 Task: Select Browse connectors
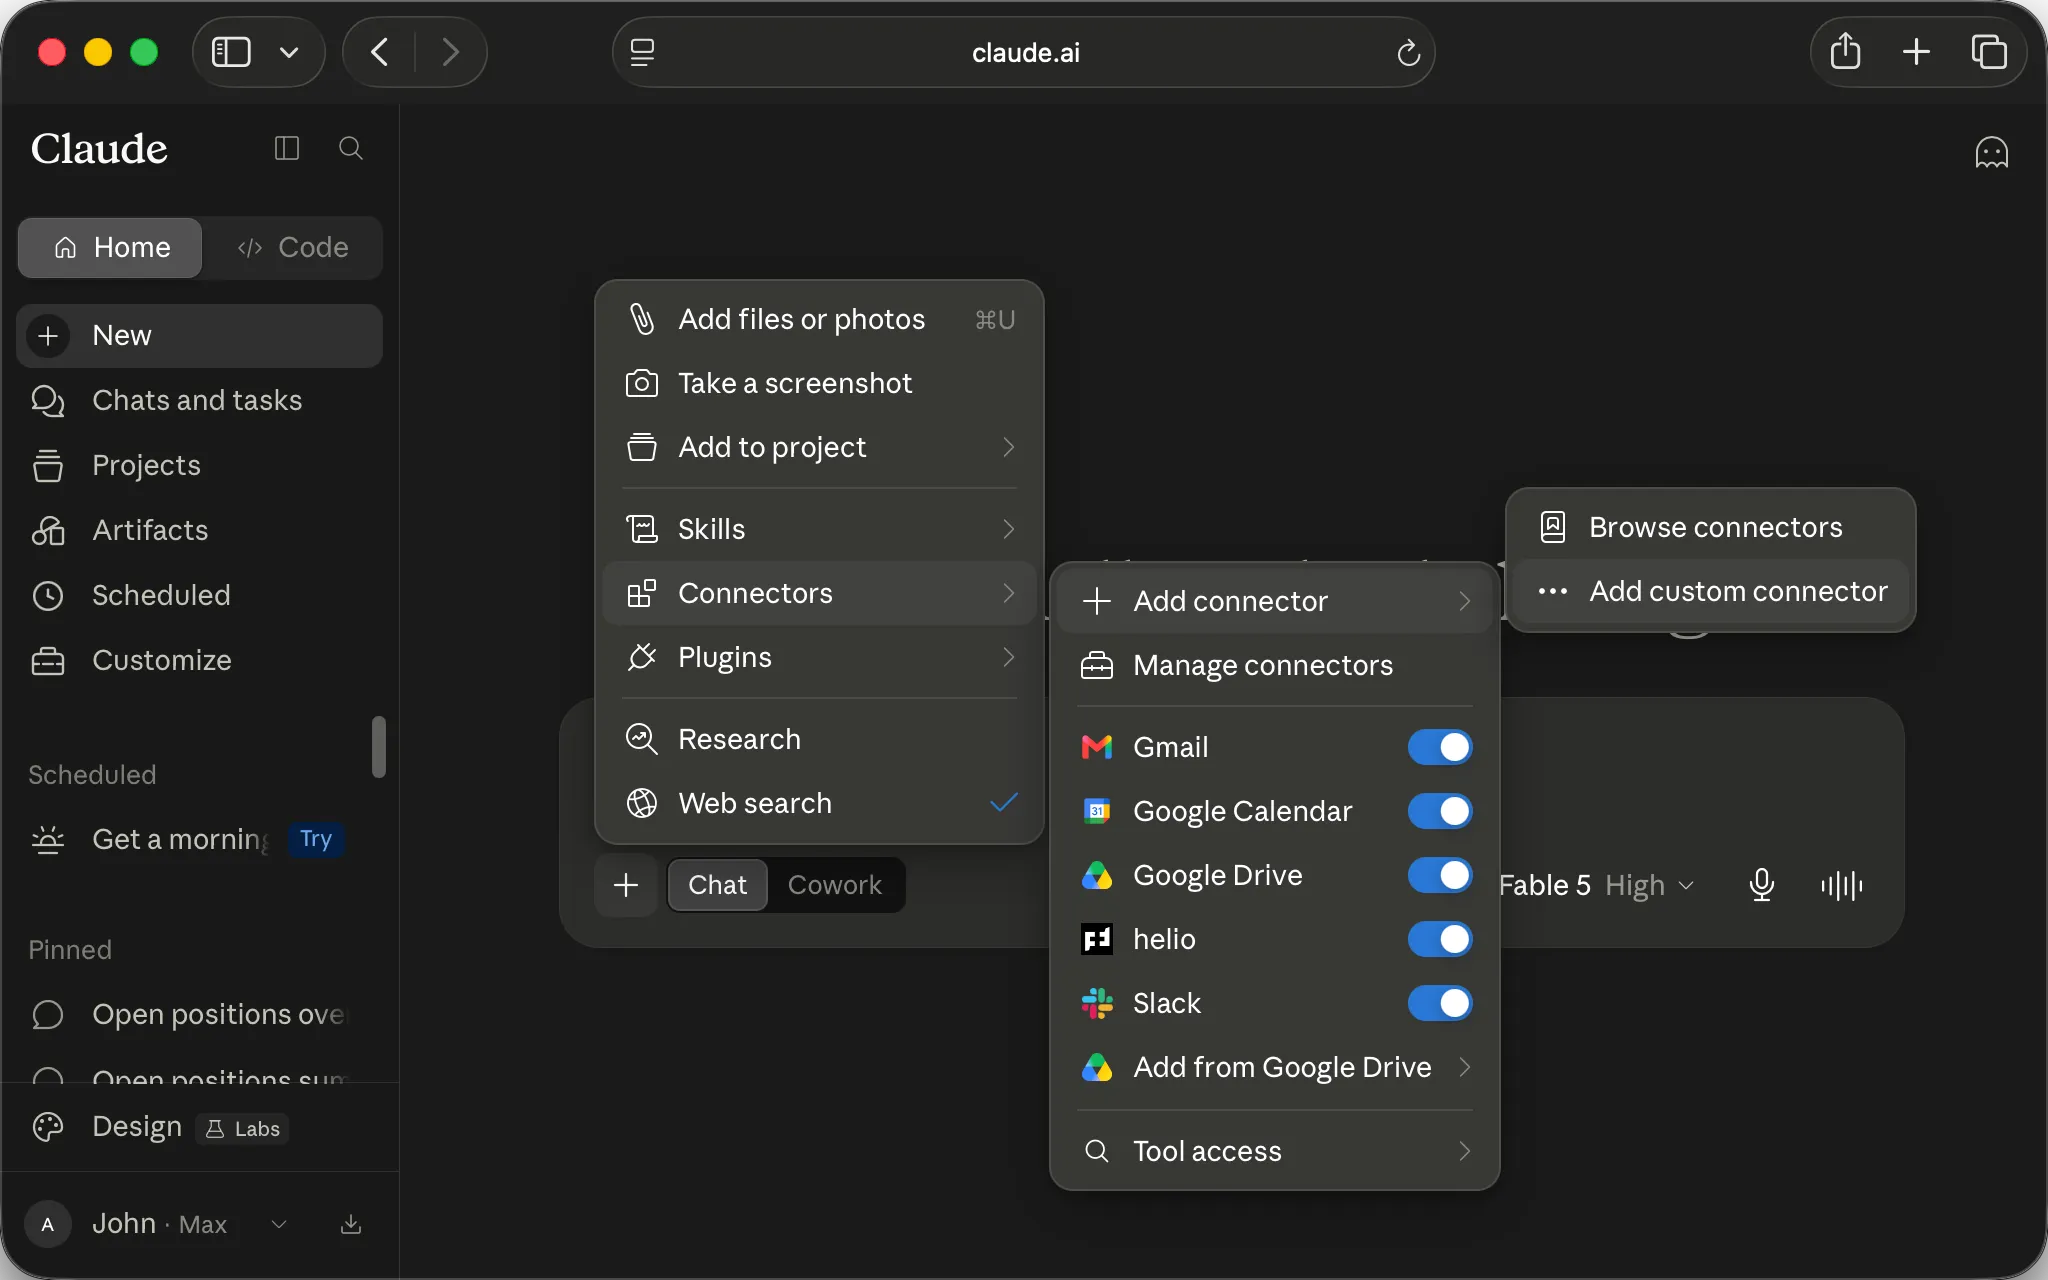pos(1710,527)
